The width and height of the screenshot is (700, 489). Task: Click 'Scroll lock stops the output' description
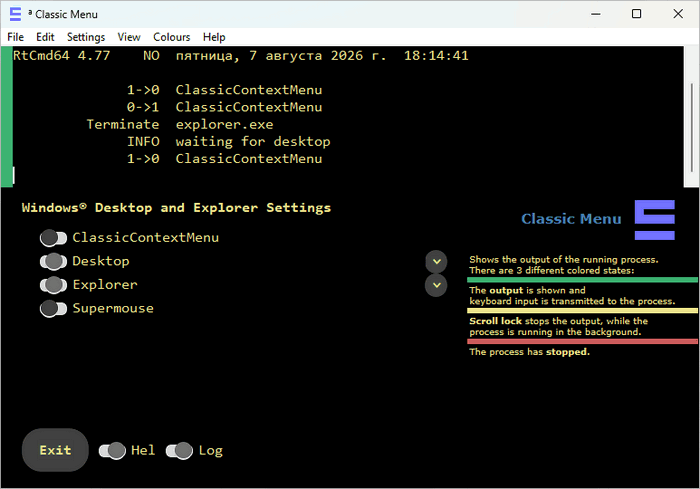pos(558,326)
